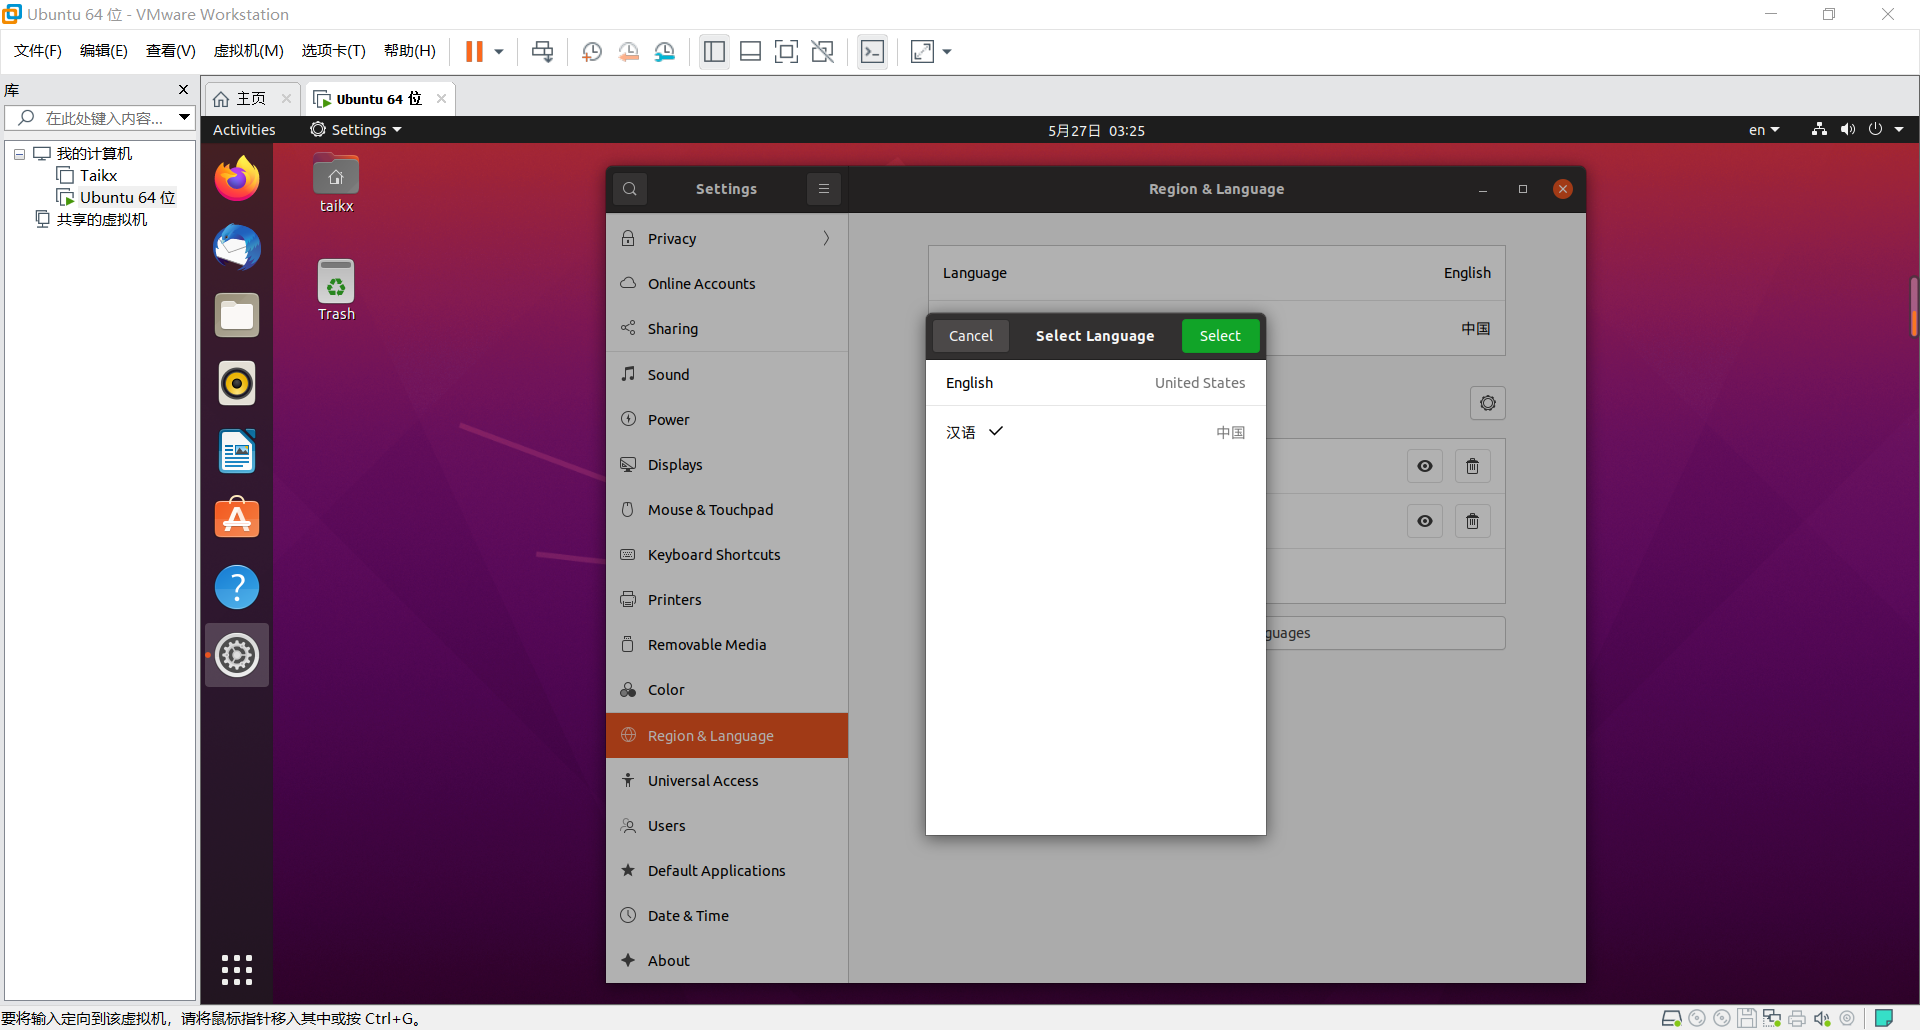Image resolution: width=1920 pixels, height=1030 pixels.
Task: Choose 汉语 中国 language row
Action: 1096,432
